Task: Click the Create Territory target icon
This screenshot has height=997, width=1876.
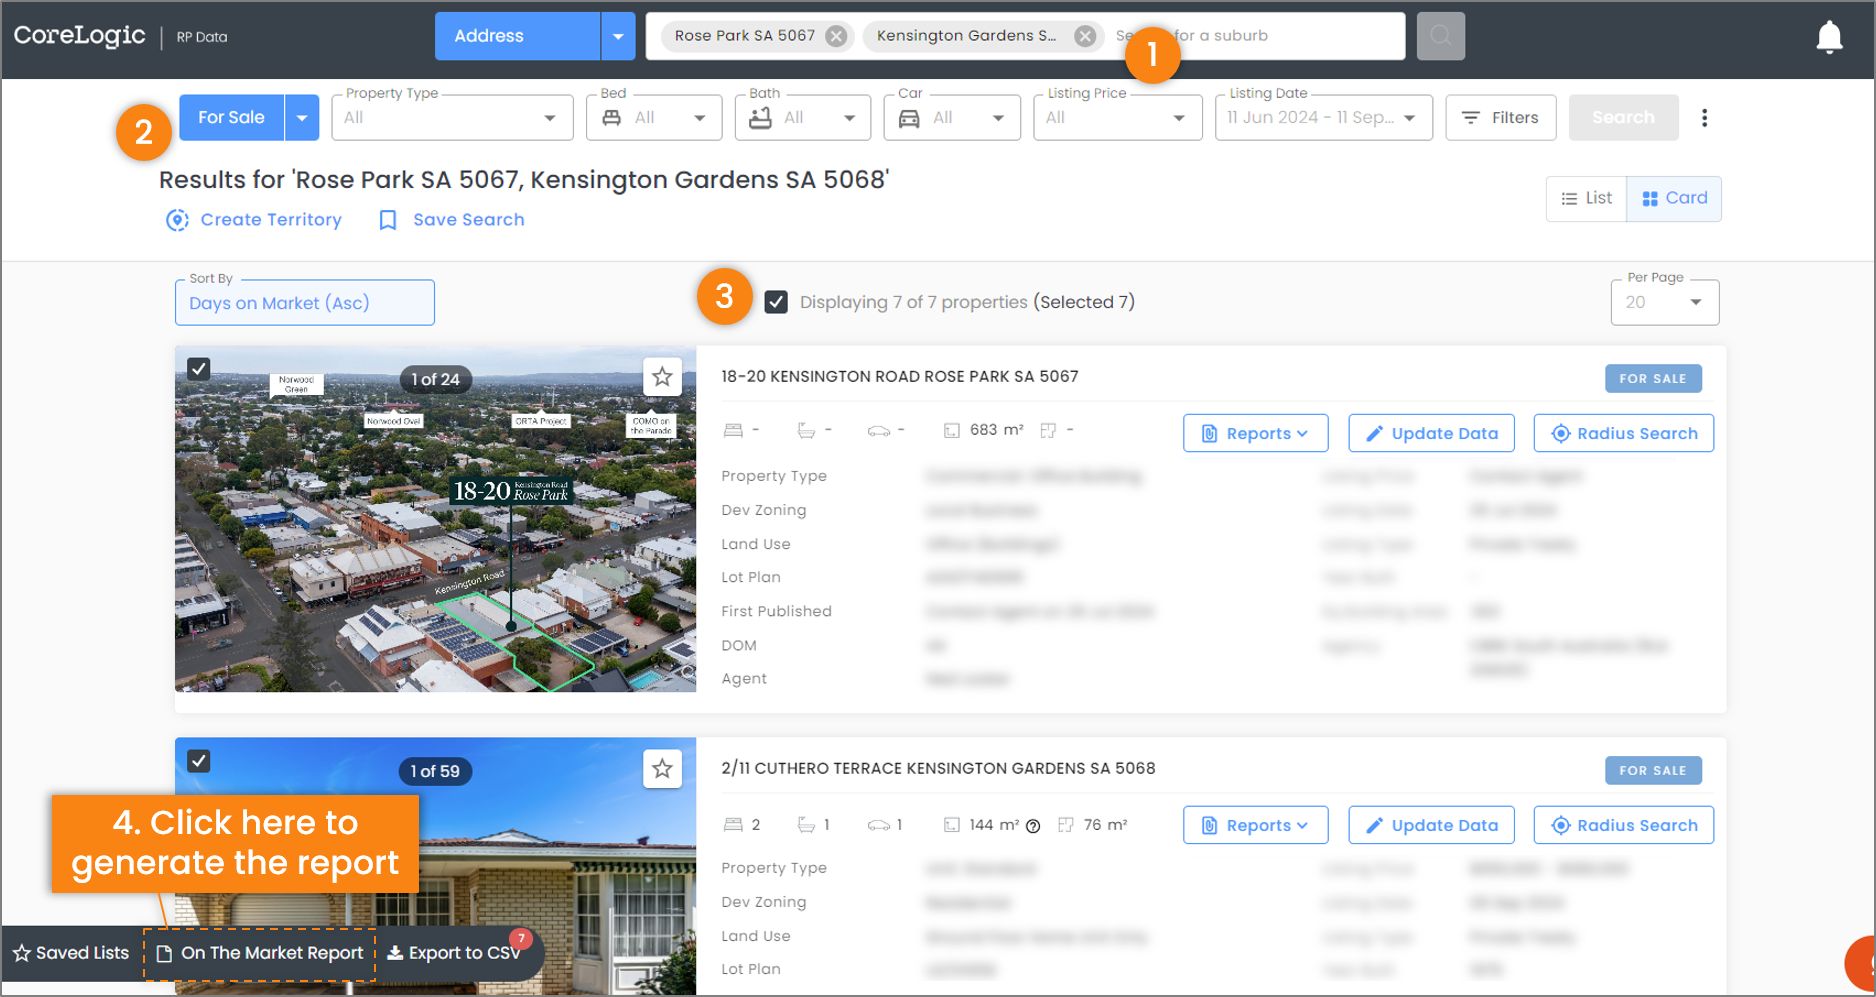Action: (177, 220)
